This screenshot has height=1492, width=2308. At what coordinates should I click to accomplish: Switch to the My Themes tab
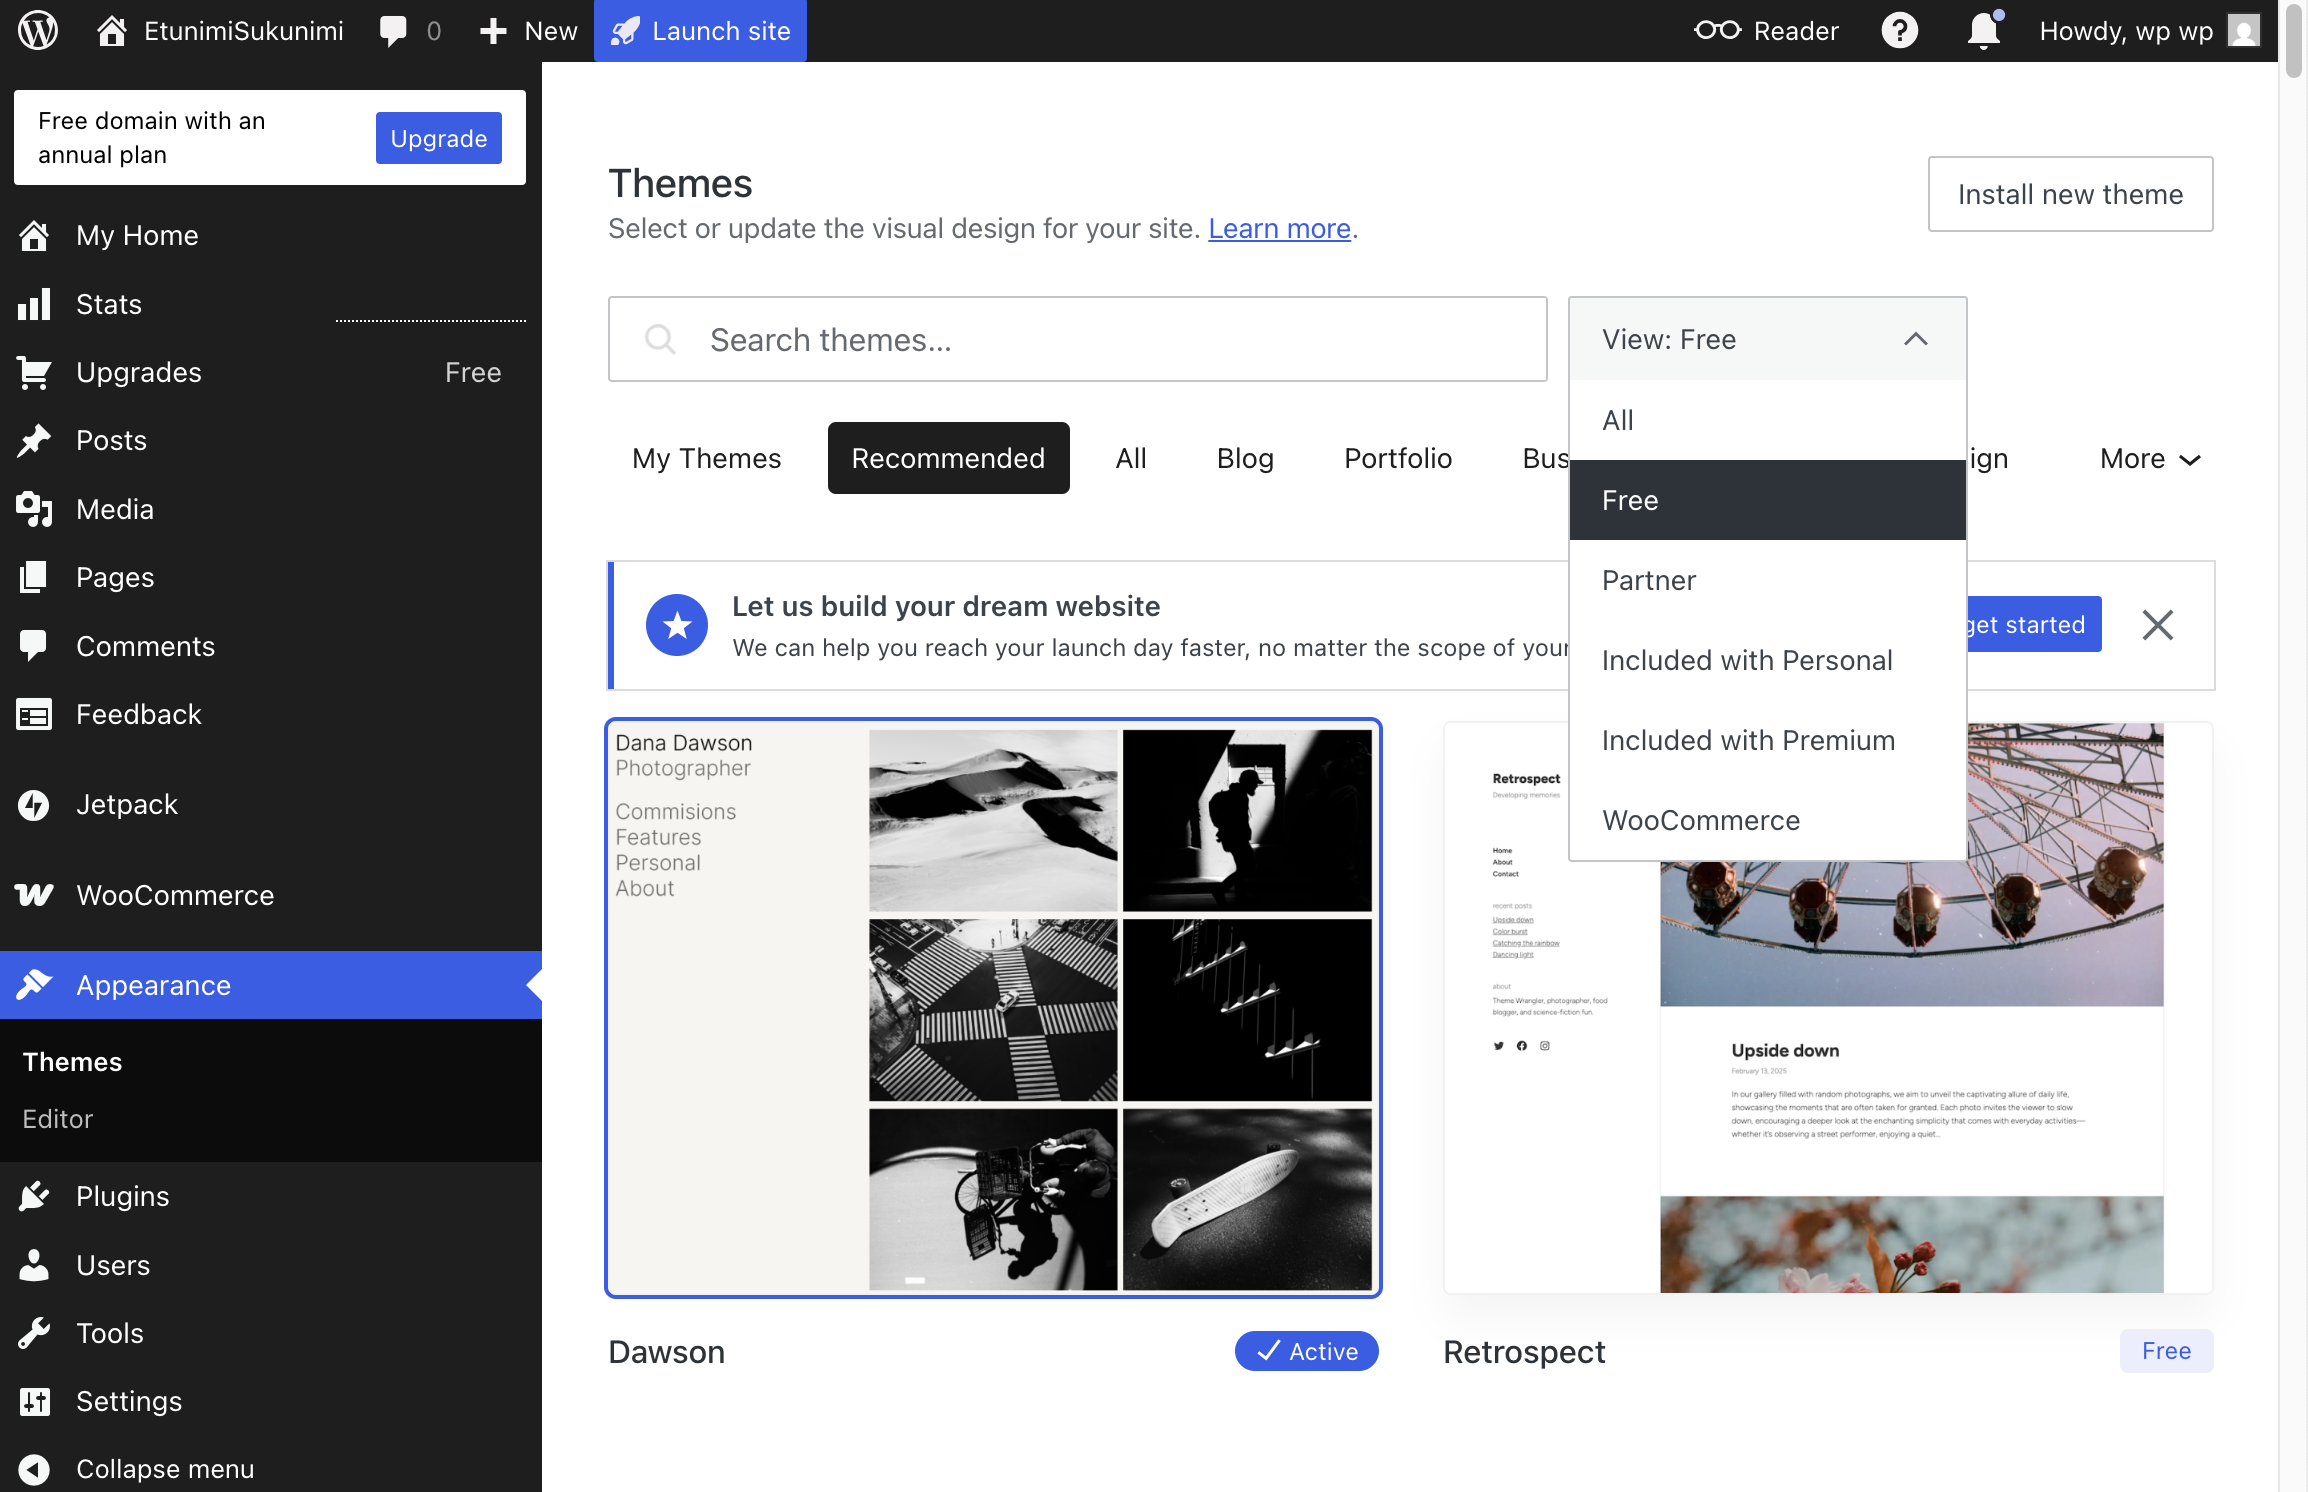tap(706, 458)
